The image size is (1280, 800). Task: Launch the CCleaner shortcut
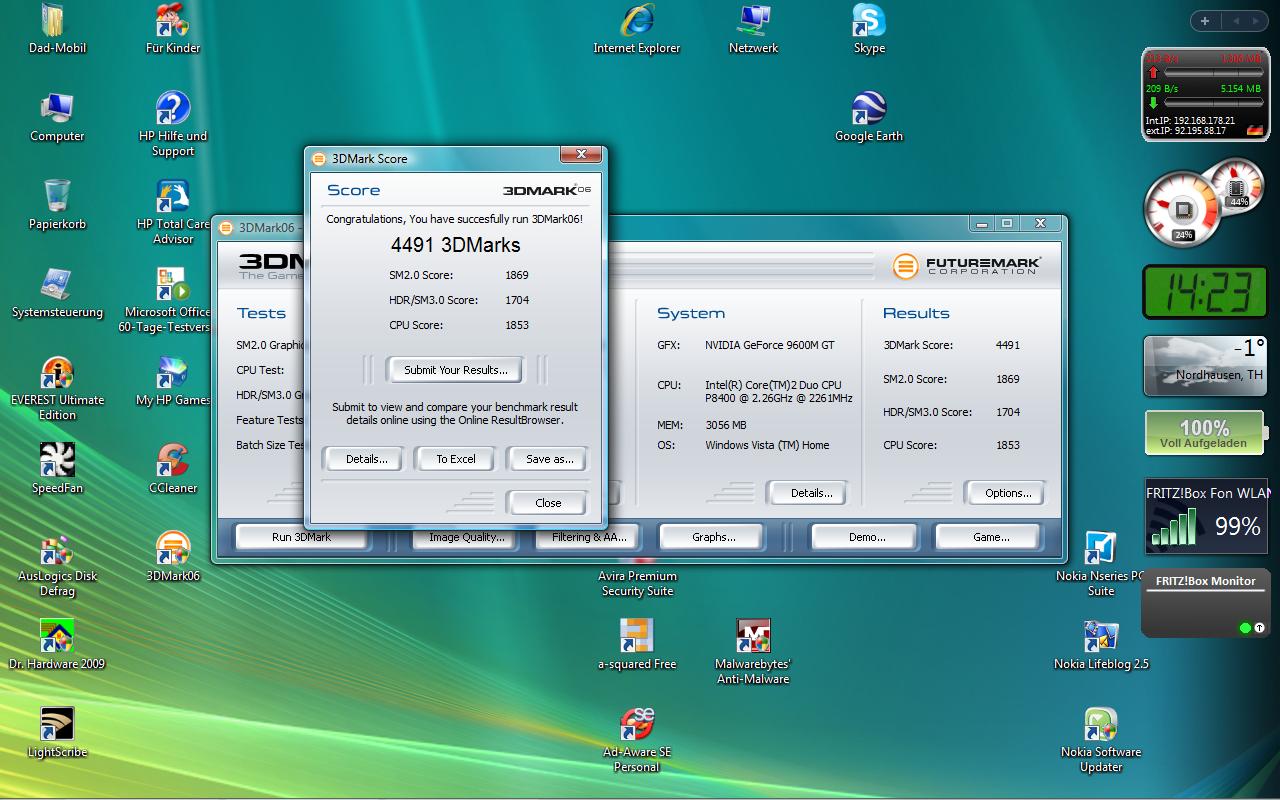point(173,470)
